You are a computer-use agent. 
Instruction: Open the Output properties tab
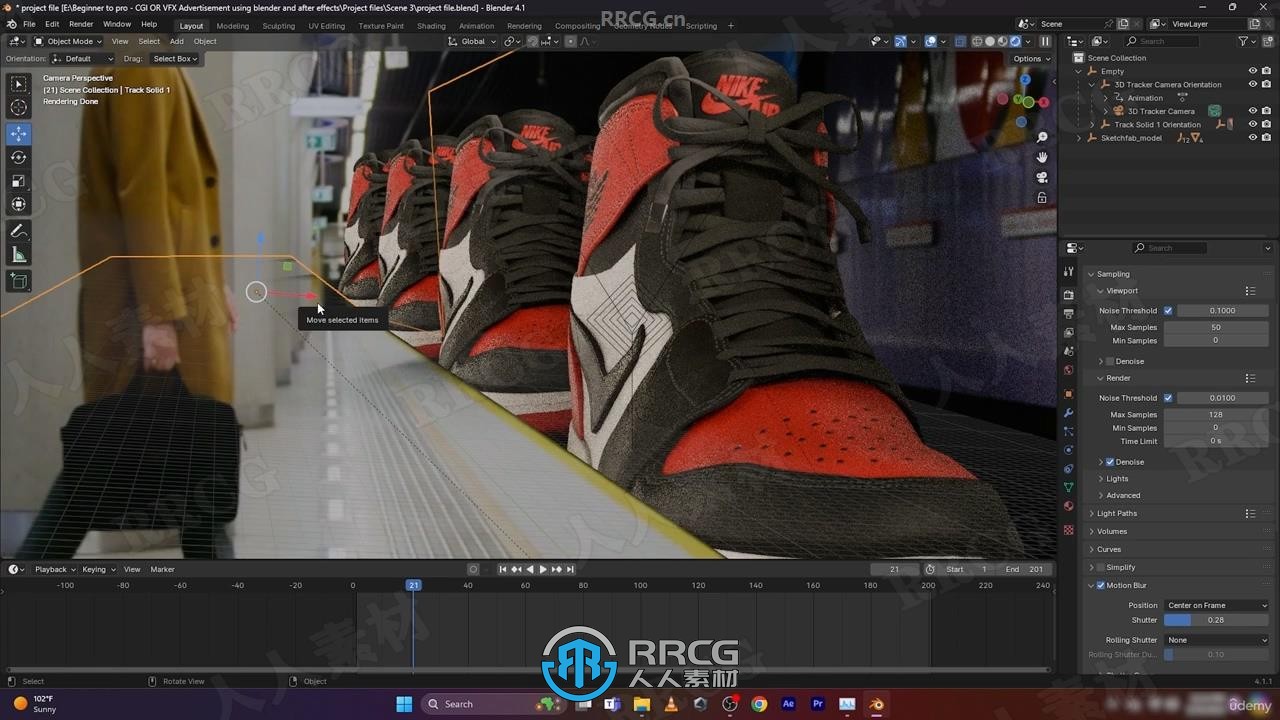point(1068,314)
